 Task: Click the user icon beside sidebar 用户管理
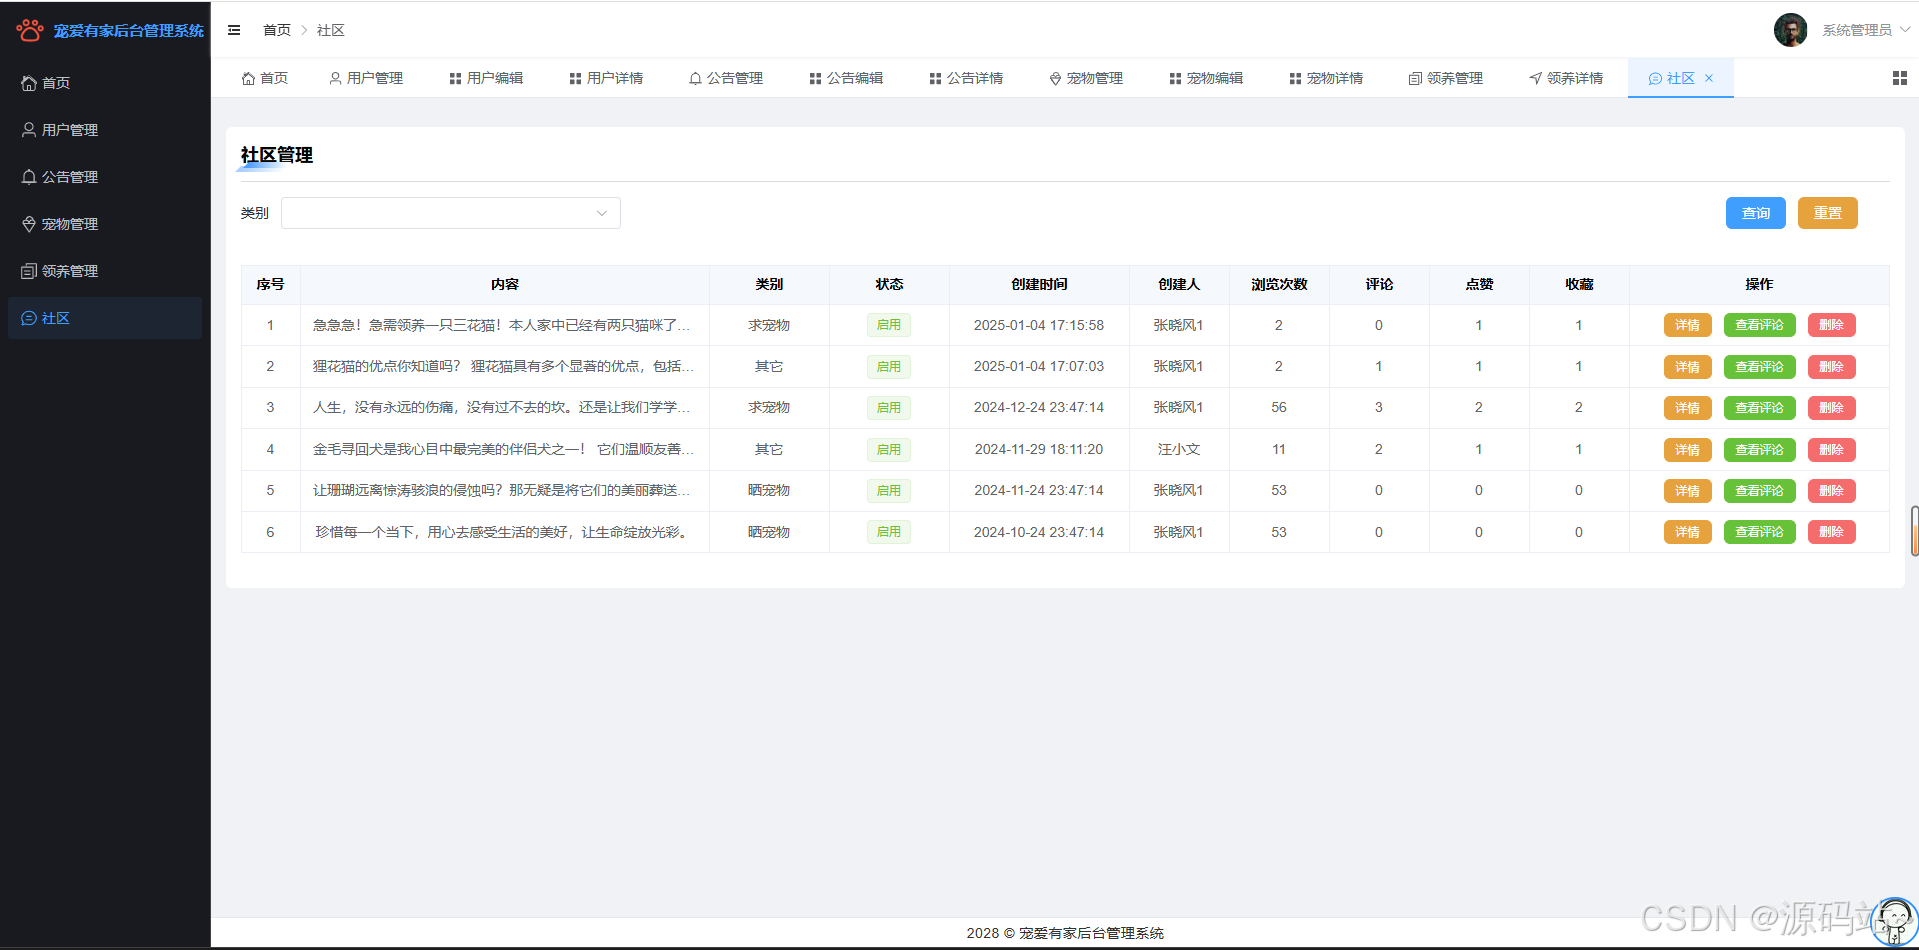click(x=29, y=130)
